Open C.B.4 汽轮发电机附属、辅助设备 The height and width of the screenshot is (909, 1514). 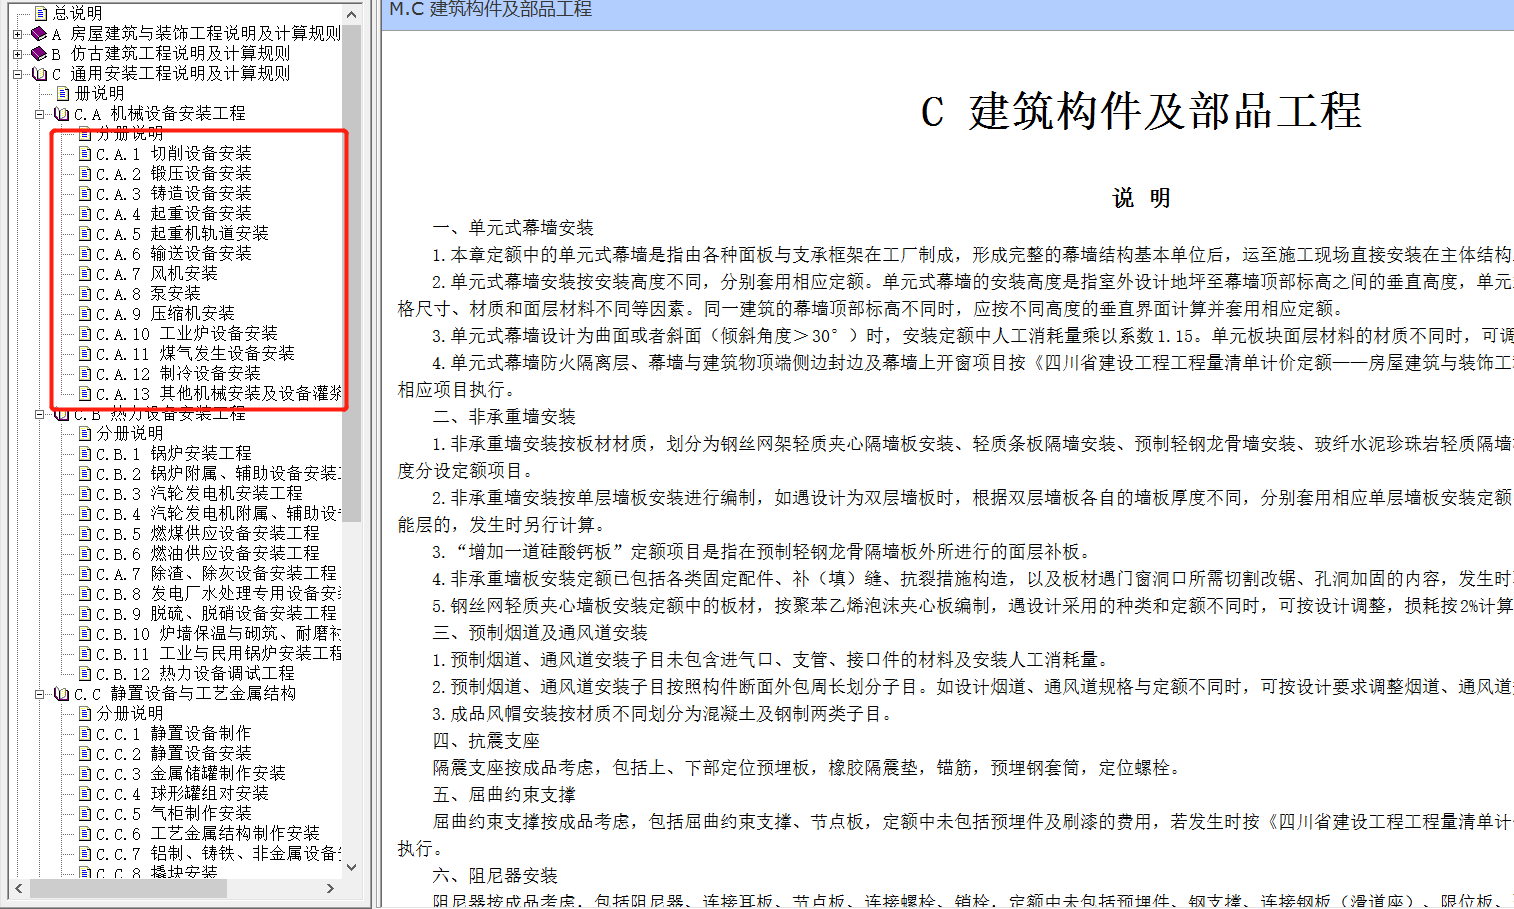[x=218, y=513]
